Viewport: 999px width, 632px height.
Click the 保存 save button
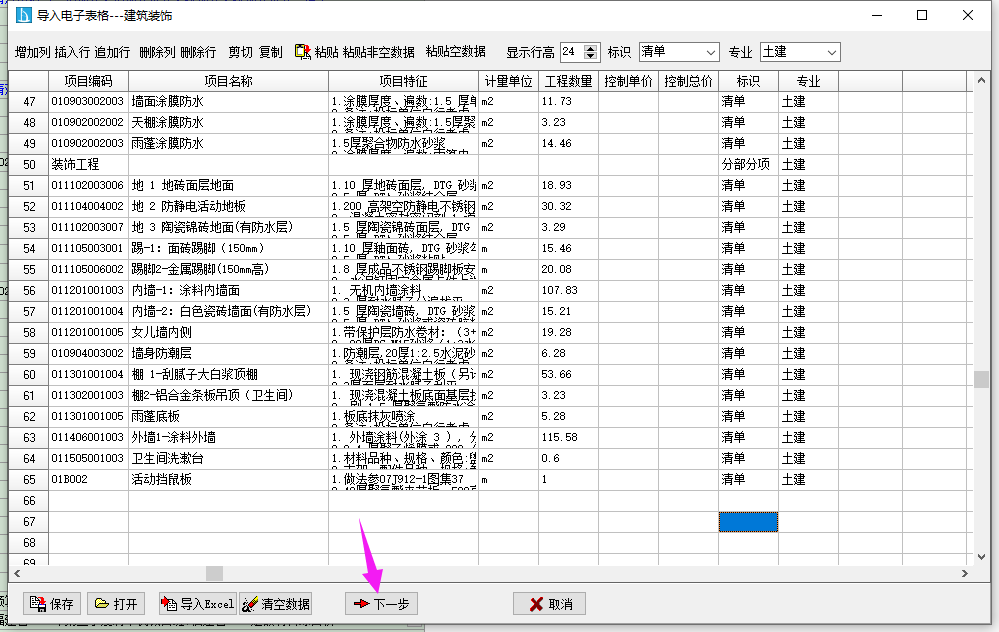pyautogui.click(x=52, y=604)
